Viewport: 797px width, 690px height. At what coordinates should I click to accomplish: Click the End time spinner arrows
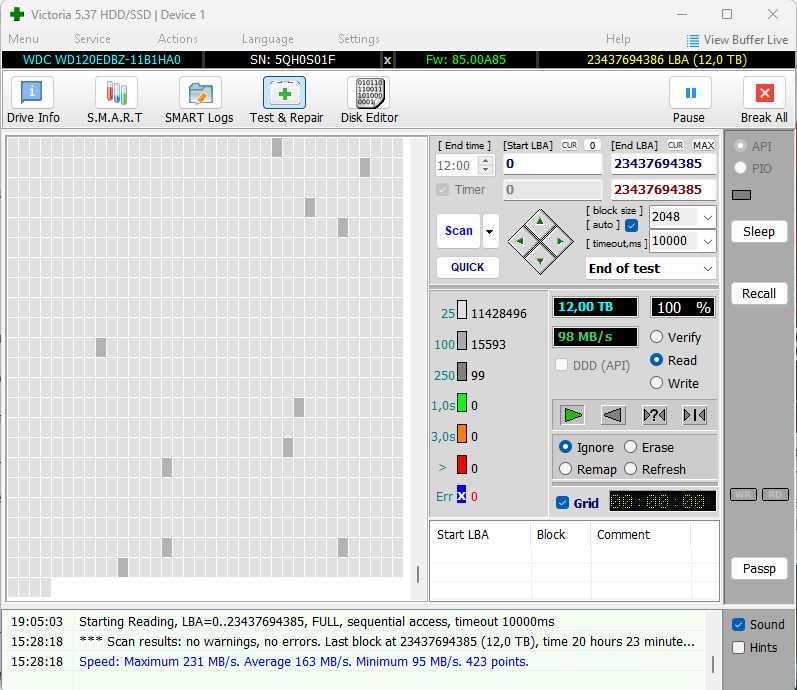pyautogui.click(x=486, y=165)
